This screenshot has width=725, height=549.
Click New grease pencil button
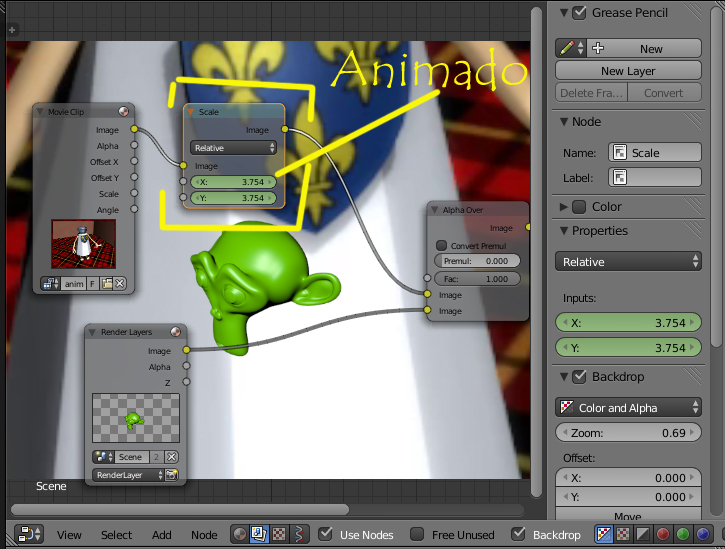(644, 48)
